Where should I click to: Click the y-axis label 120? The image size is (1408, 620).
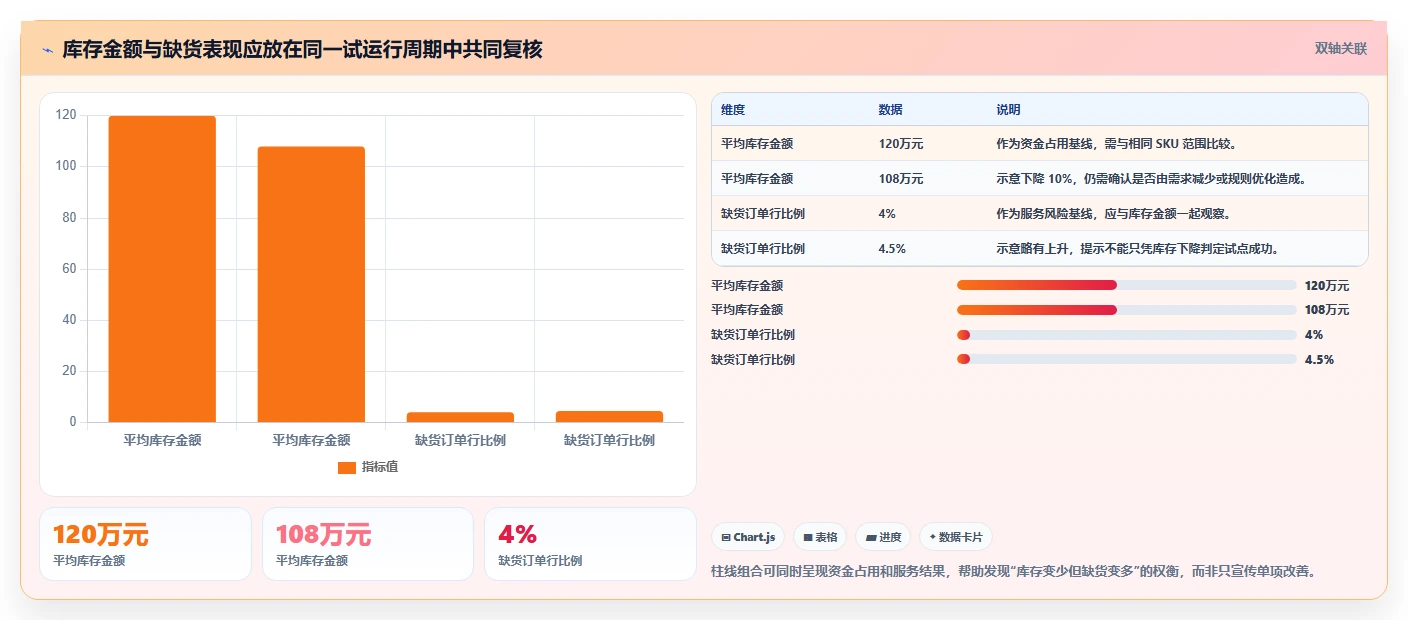pyautogui.click(x=66, y=115)
